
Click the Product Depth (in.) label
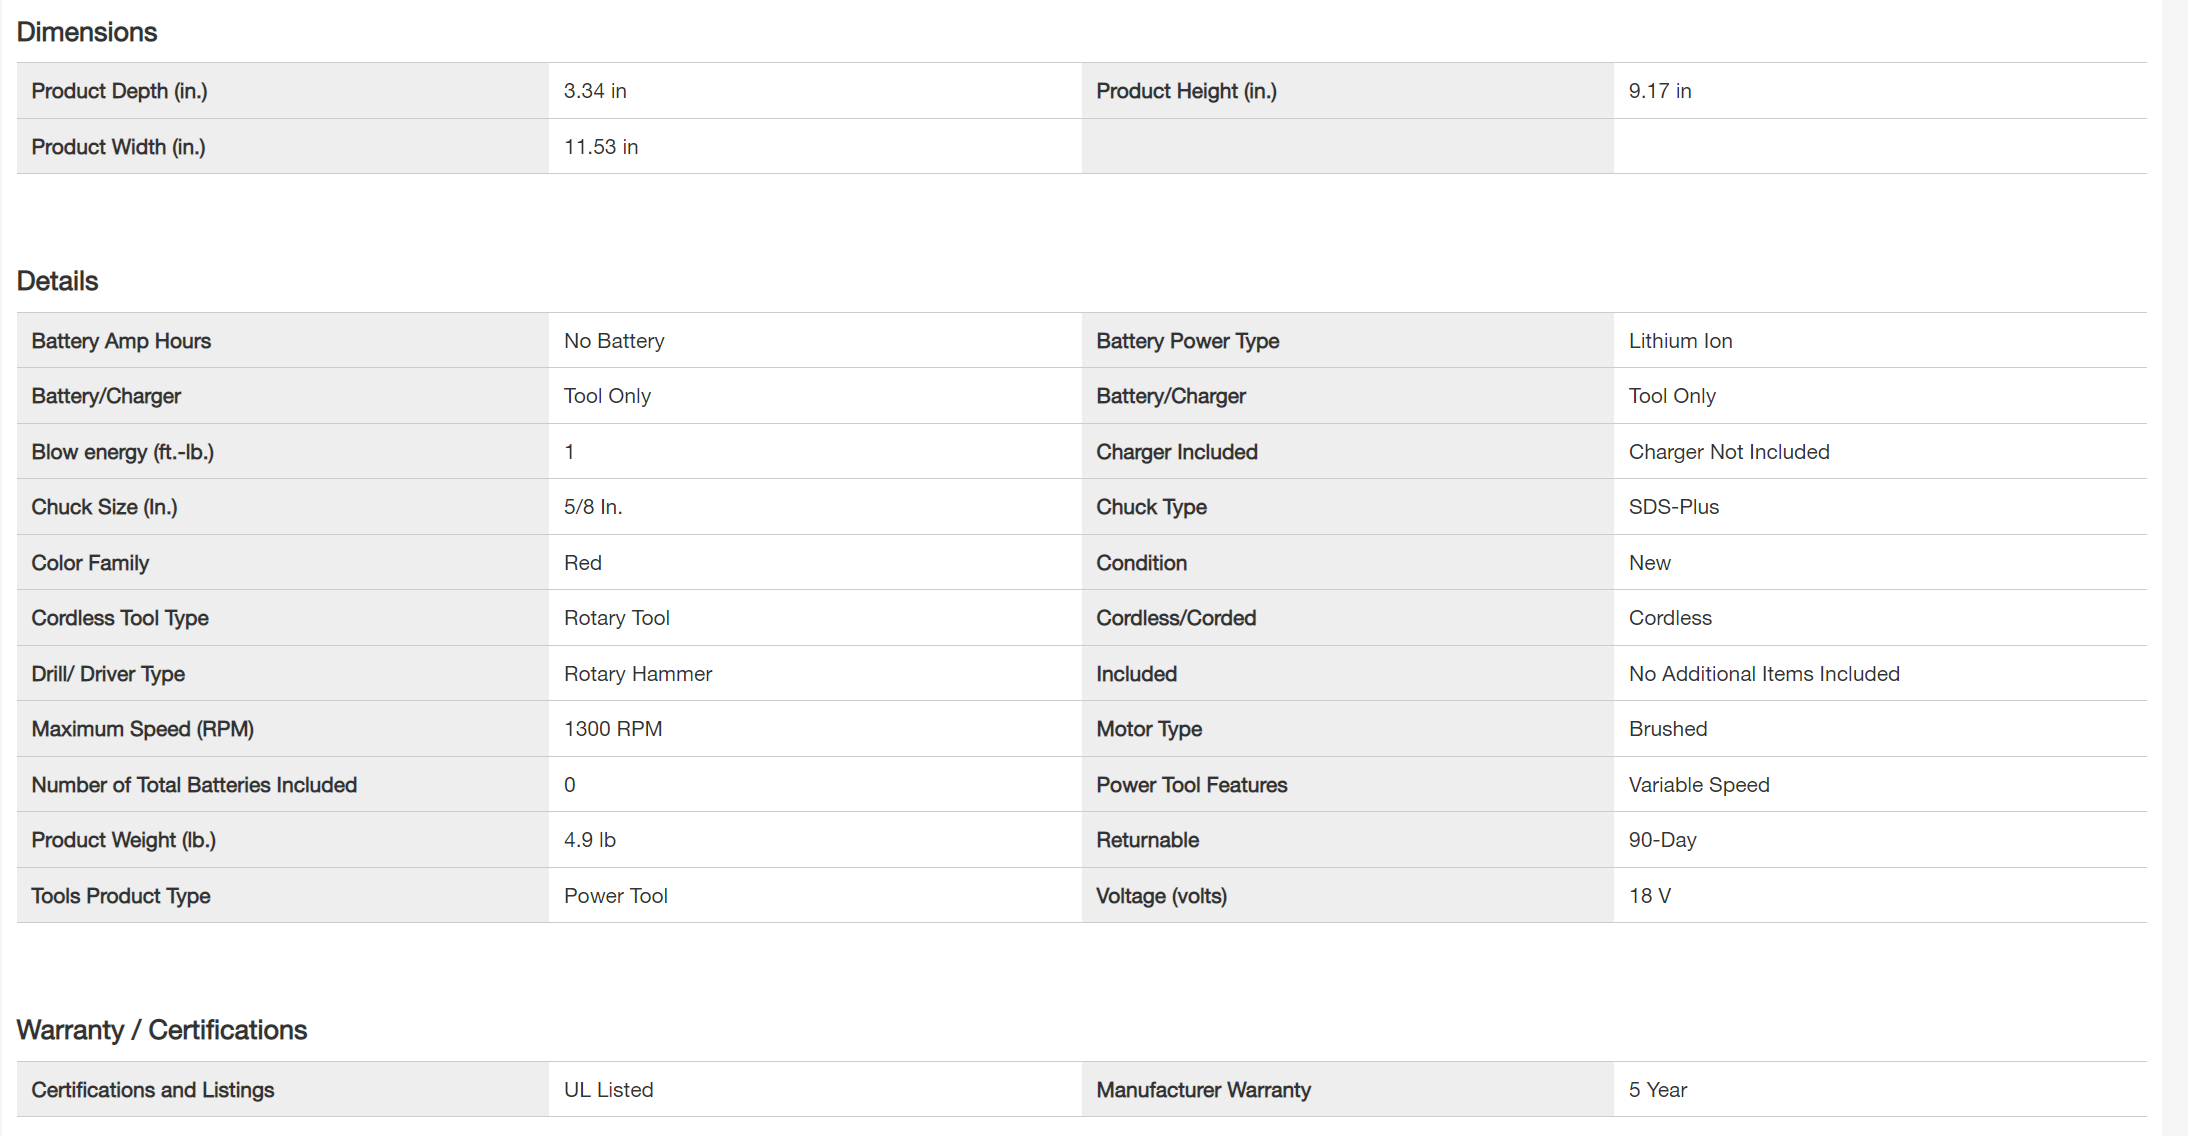coord(119,91)
